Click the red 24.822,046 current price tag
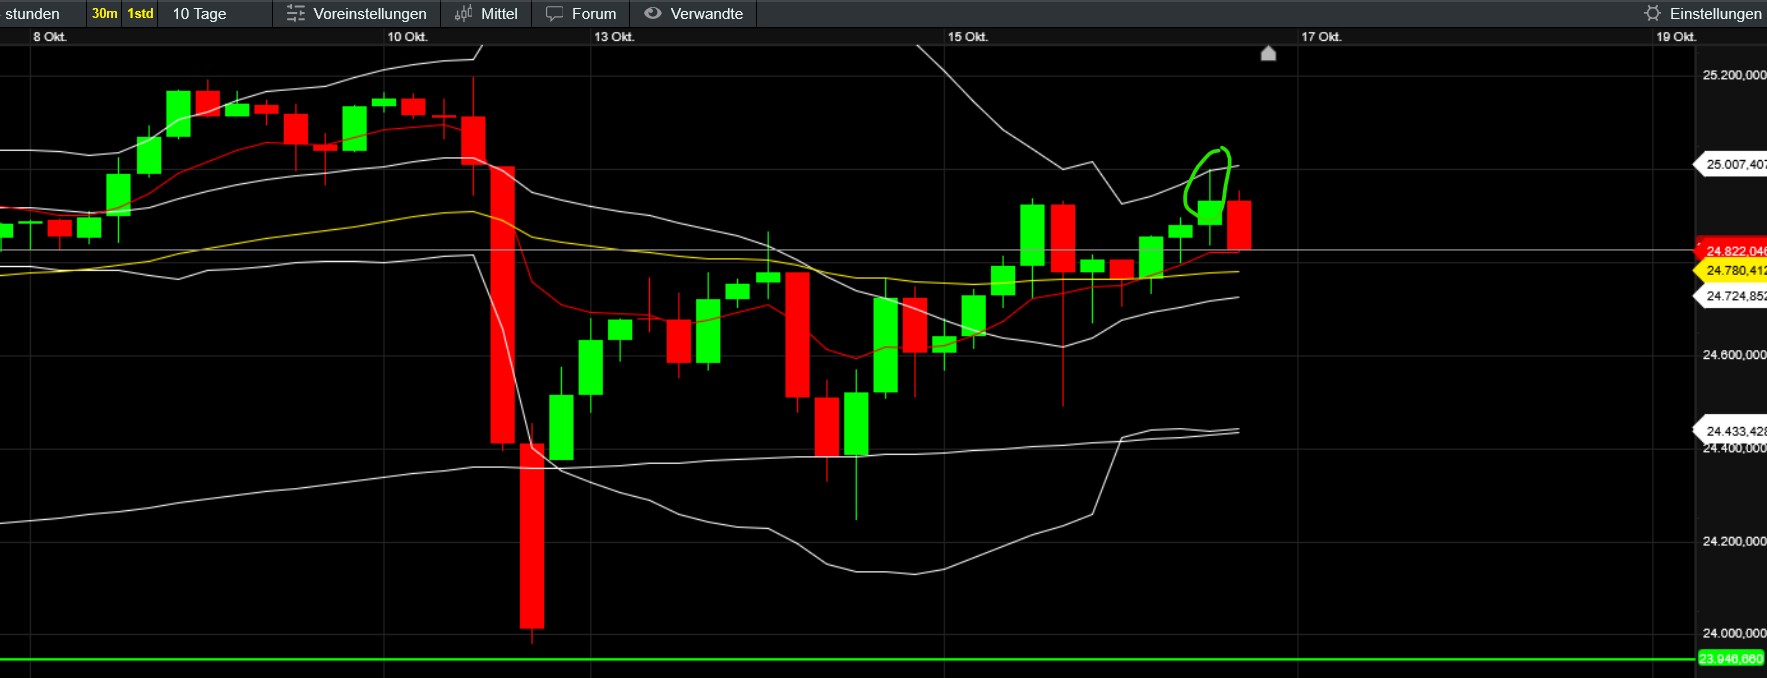 (1730, 251)
